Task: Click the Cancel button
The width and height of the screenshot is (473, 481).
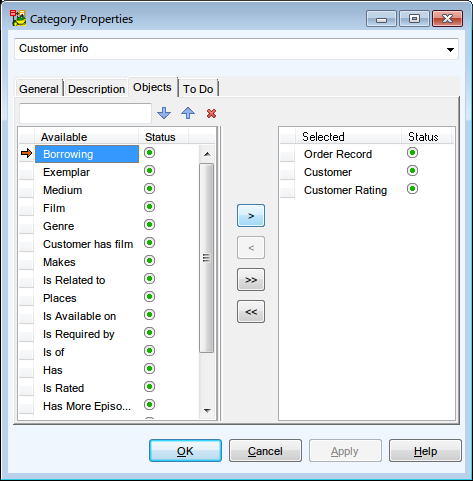Action: click(265, 451)
